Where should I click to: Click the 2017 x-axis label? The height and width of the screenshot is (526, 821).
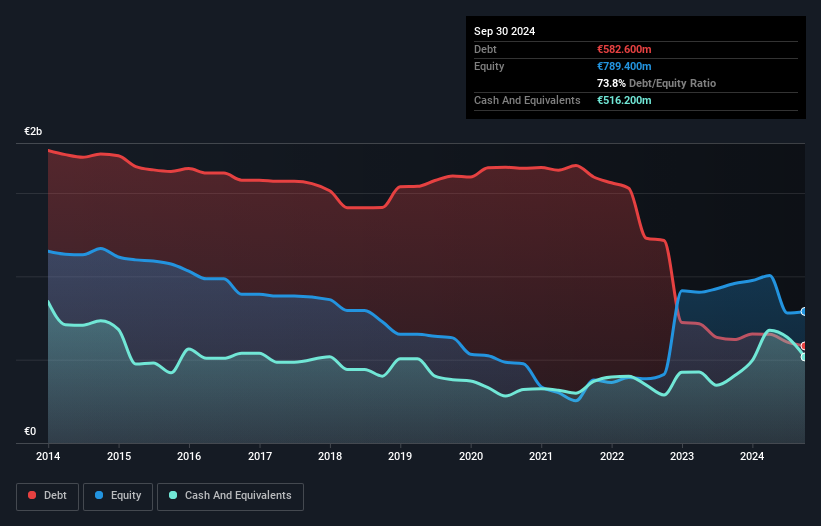click(260, 456)
